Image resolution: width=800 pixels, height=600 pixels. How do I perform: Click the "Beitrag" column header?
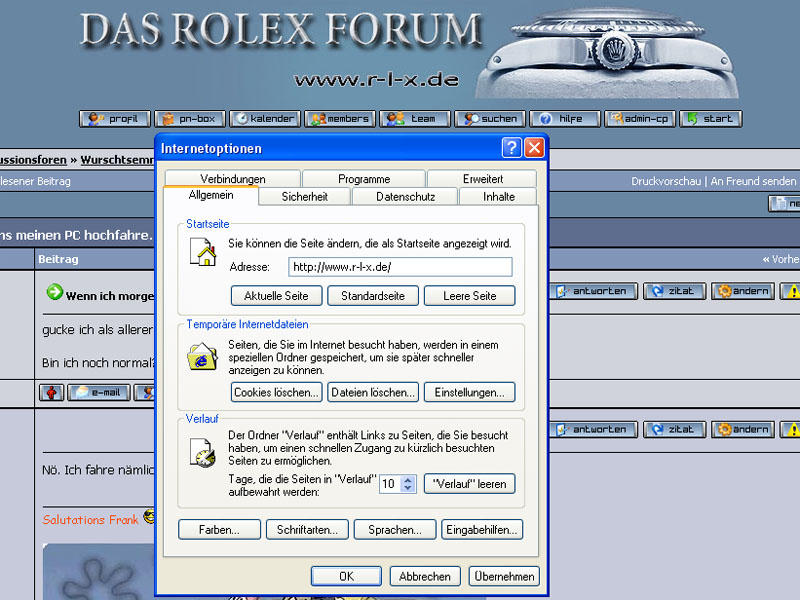(58, 259)
